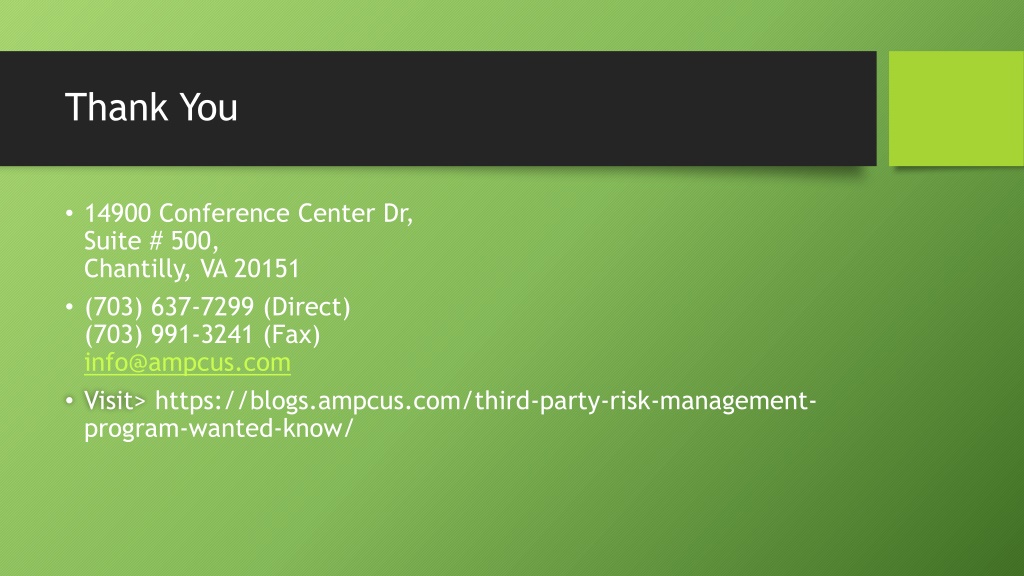Click the empty dark area of the title banner

coord(555,108)
